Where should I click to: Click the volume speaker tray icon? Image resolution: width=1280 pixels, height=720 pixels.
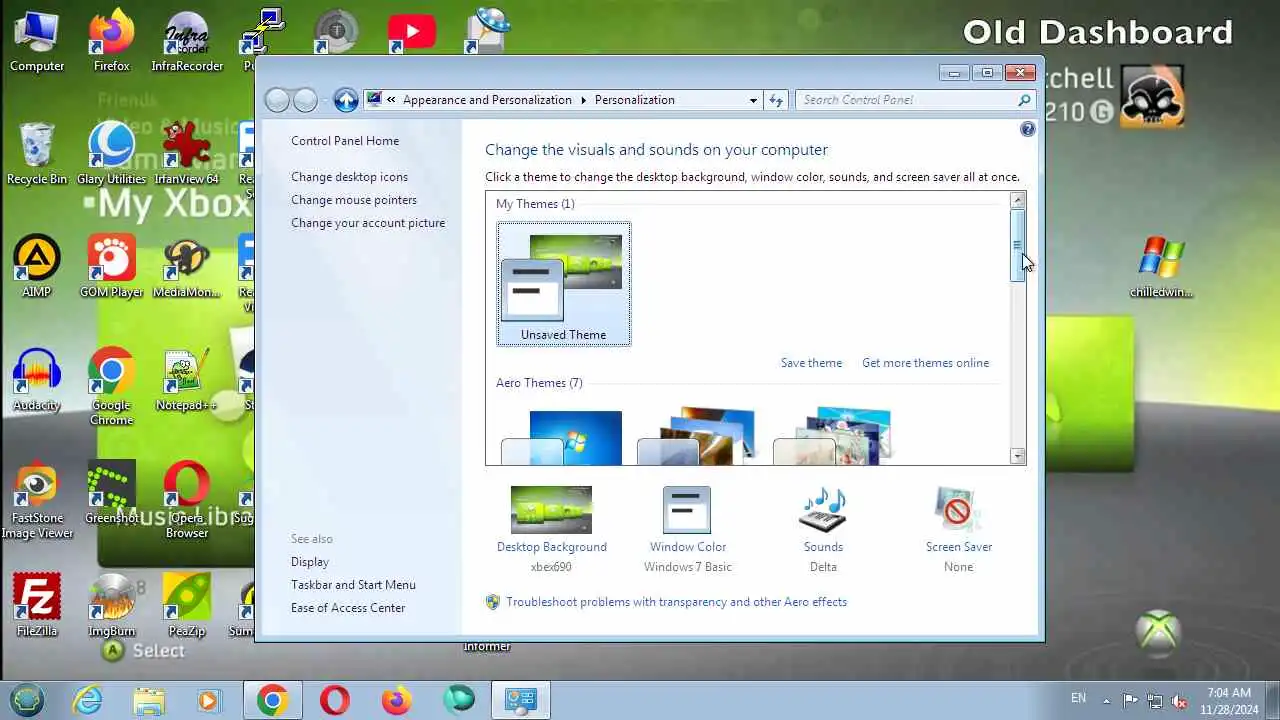click(x=1180, y=700)
